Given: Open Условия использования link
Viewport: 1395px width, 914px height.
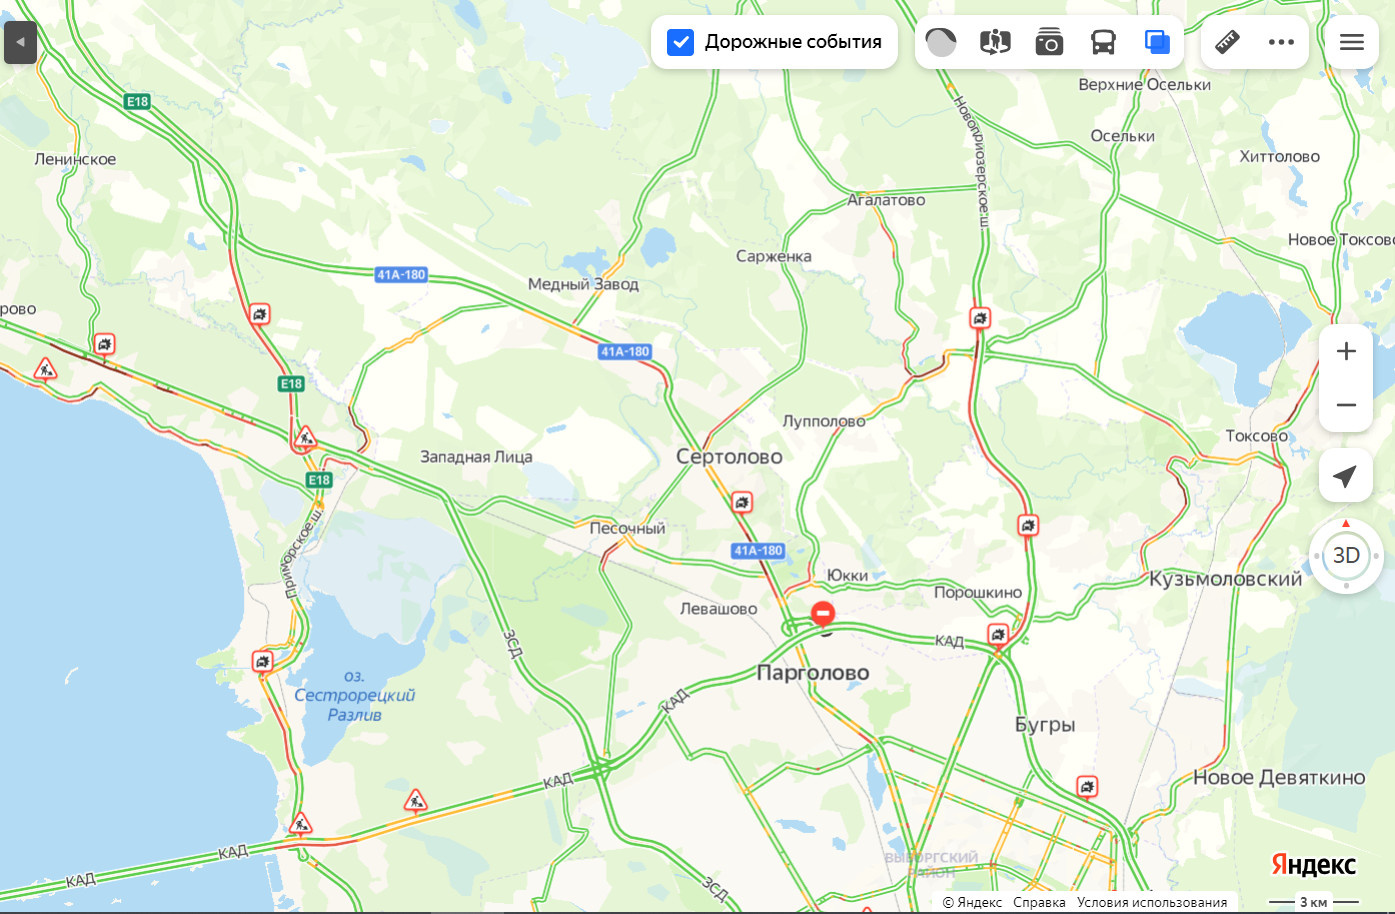Looking at the screenshot, I should click(x=1152, y=902).
